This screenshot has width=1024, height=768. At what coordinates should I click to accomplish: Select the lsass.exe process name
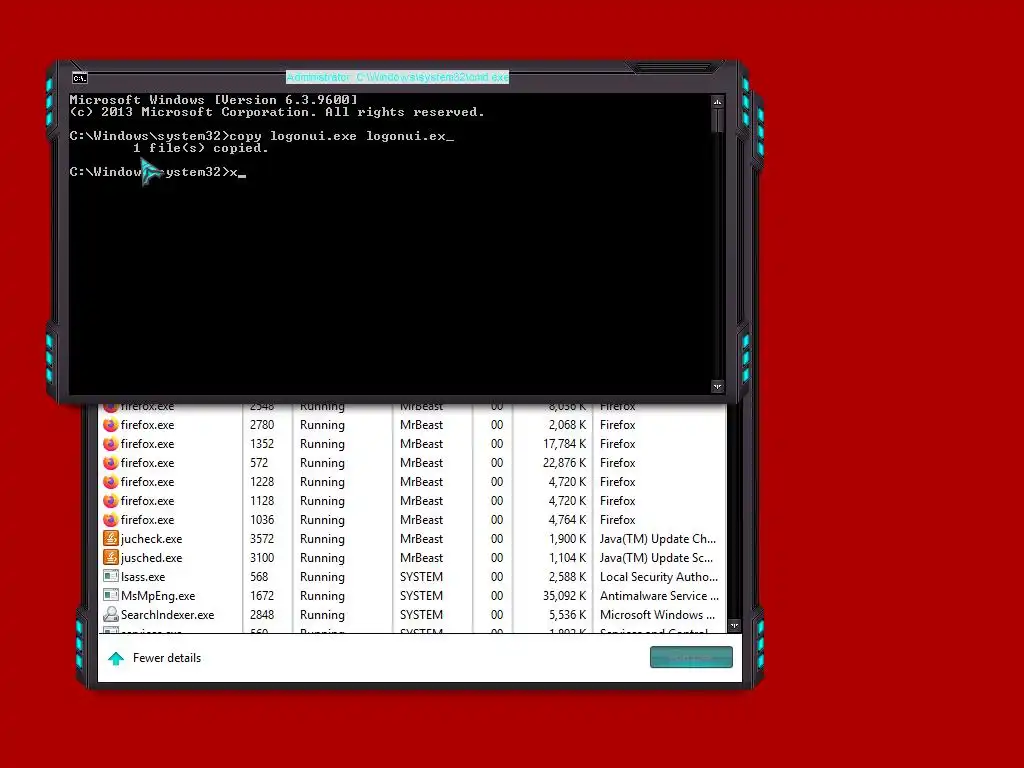[143, 577]
